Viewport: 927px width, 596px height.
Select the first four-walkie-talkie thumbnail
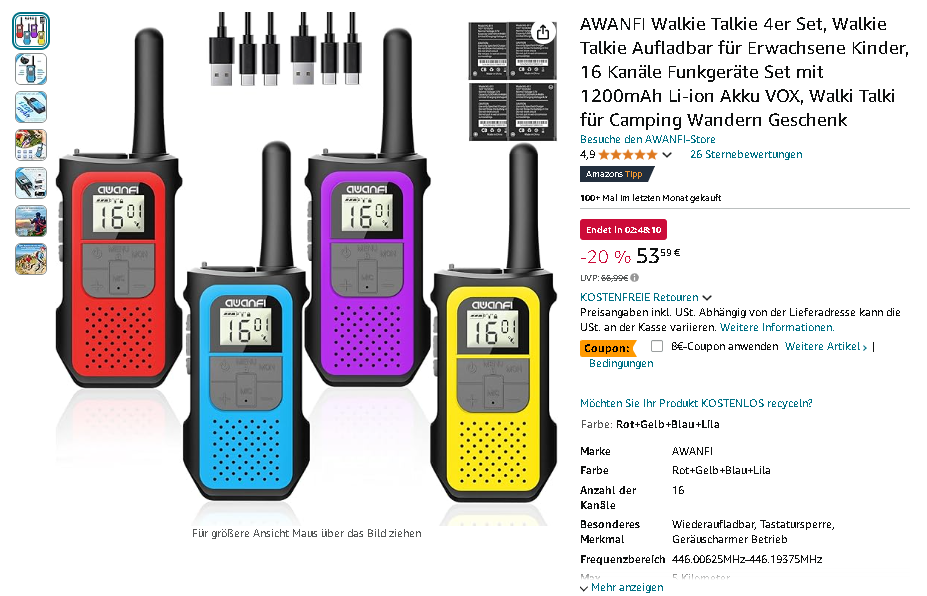click(x=31, y=31)
